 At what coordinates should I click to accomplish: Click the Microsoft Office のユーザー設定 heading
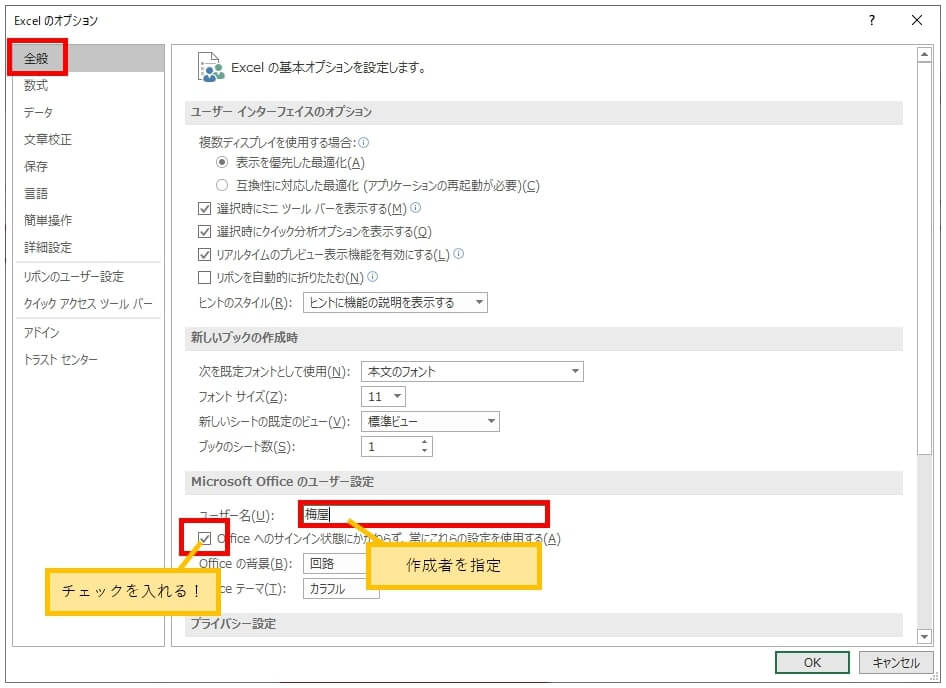(x=282, y=482)
